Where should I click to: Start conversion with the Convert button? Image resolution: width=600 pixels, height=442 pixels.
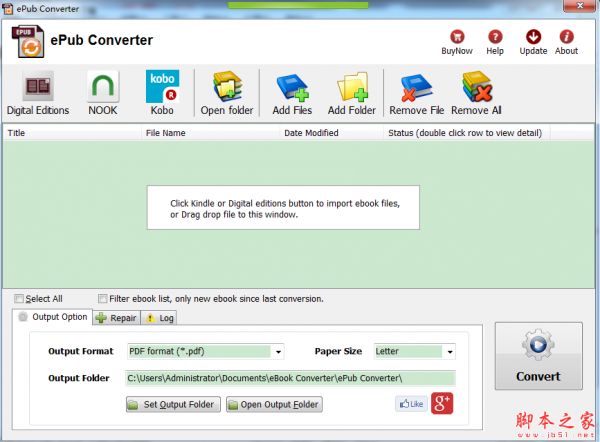pos(539,356)
